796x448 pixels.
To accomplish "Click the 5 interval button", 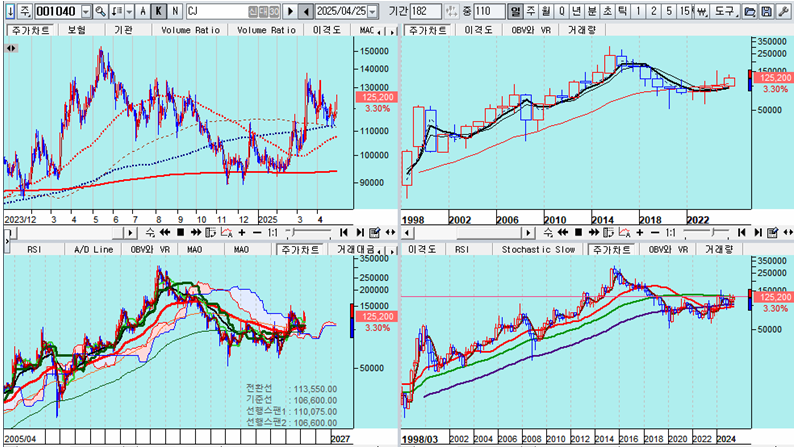I will coord(669,11).
